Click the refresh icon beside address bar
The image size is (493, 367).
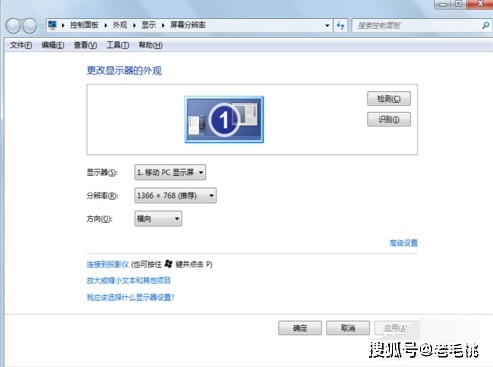[340, 25]
